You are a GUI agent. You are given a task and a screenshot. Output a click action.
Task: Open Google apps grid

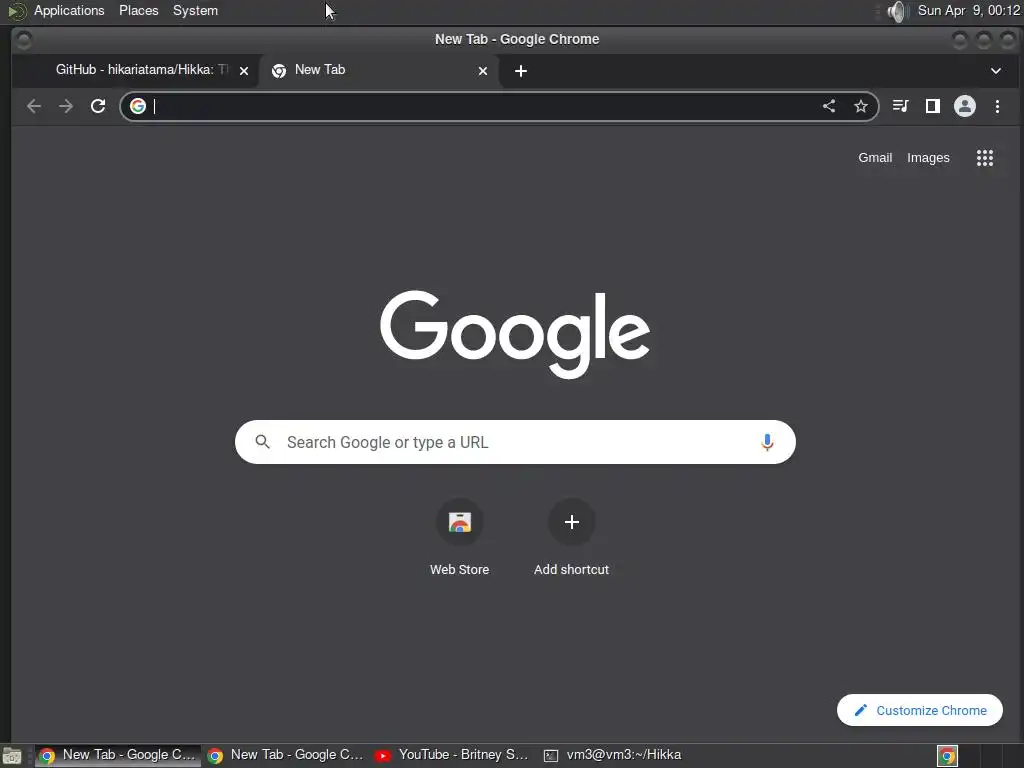985,157
